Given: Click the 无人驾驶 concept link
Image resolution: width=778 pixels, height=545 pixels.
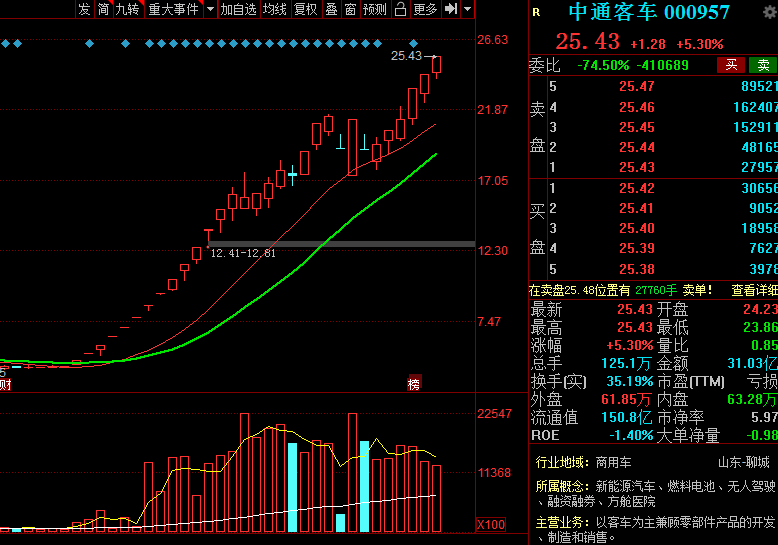Looking at the screenshot, I should click(x=751, y=486).
